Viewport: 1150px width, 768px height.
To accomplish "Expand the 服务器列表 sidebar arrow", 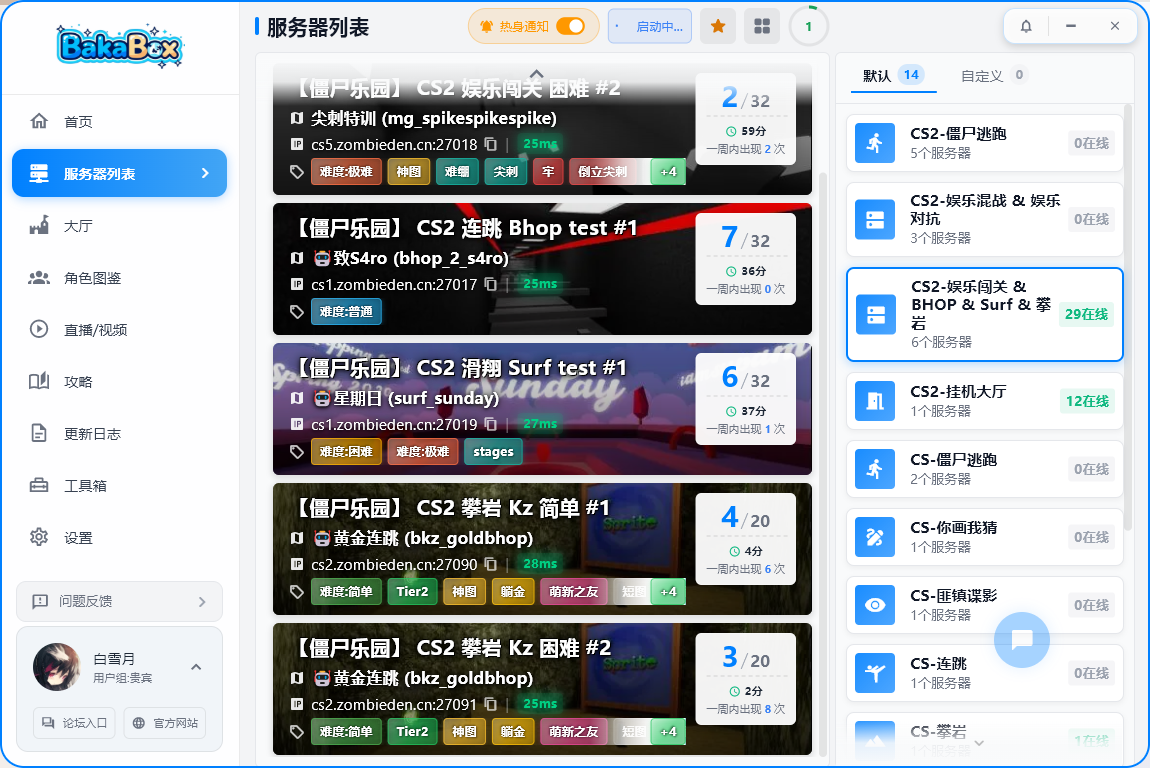I will (x=205, y=173).
